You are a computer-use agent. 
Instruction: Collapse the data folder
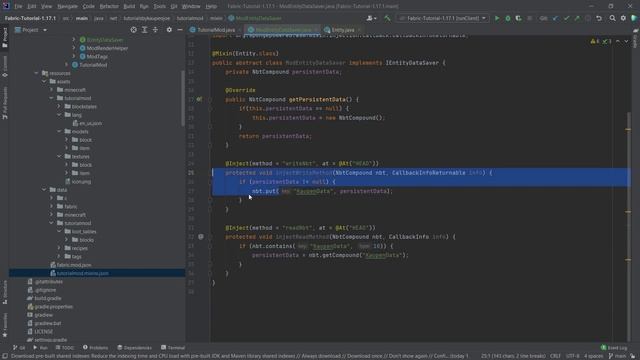pyautogui.click(x=44, y=190)
